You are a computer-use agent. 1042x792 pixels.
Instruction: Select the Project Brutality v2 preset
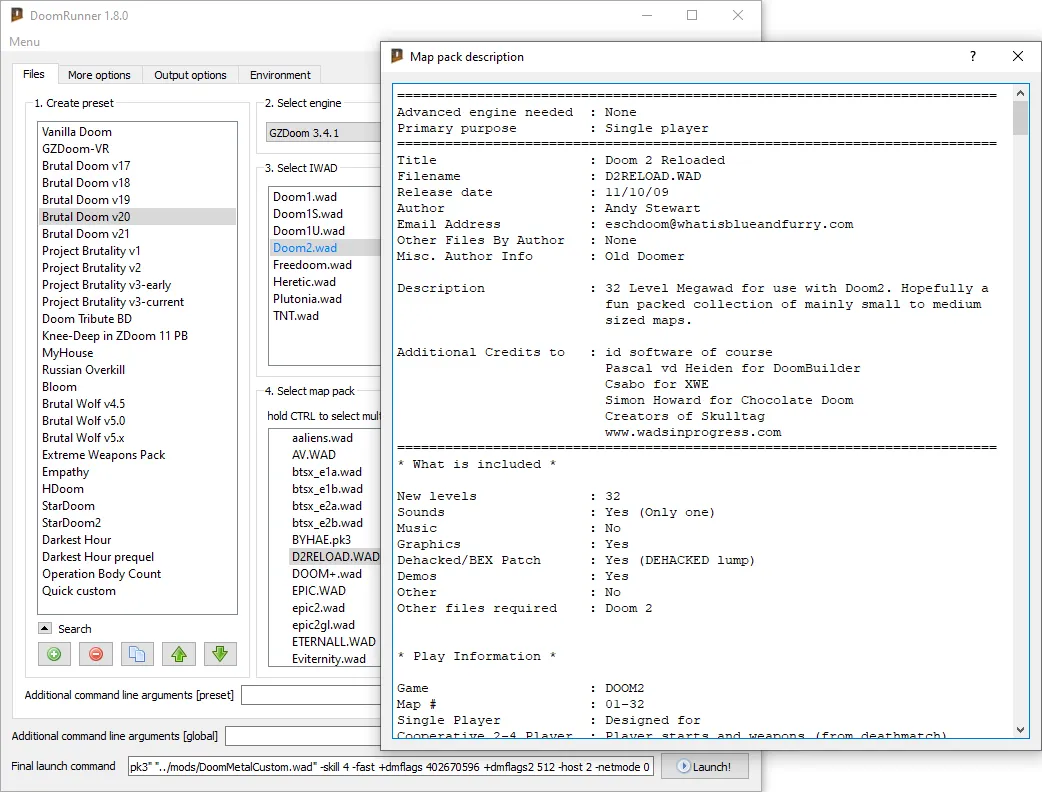(91, 268)
